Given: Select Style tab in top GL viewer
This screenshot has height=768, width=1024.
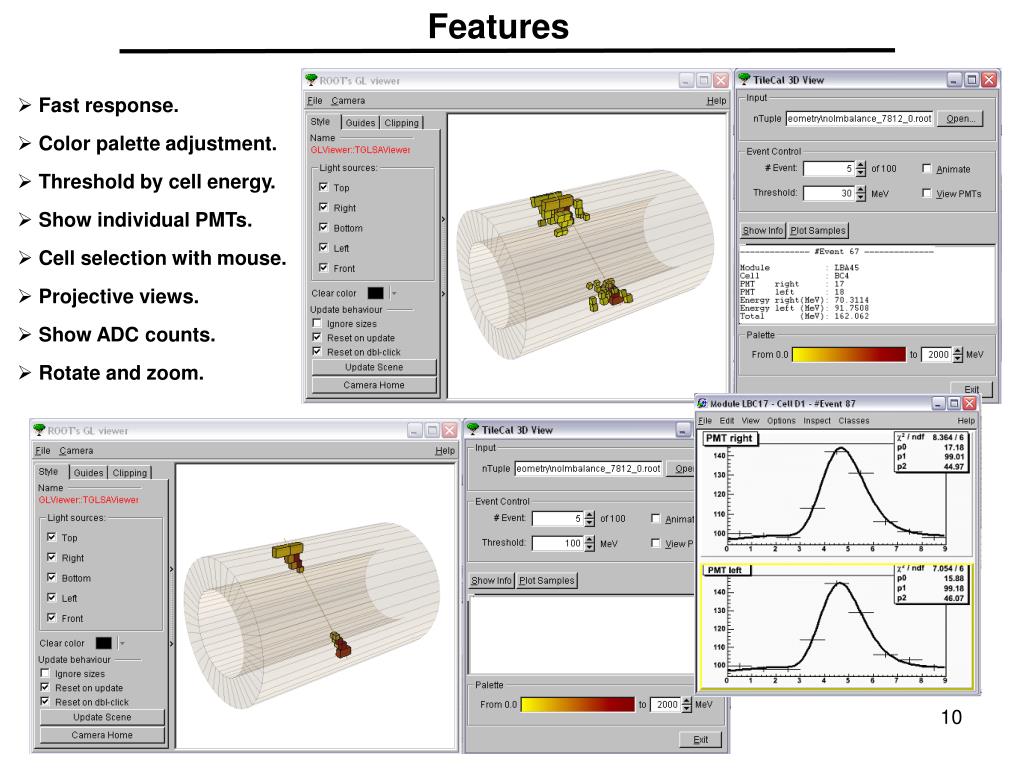Looking at the screenshot, I should [x=321, y=121].
